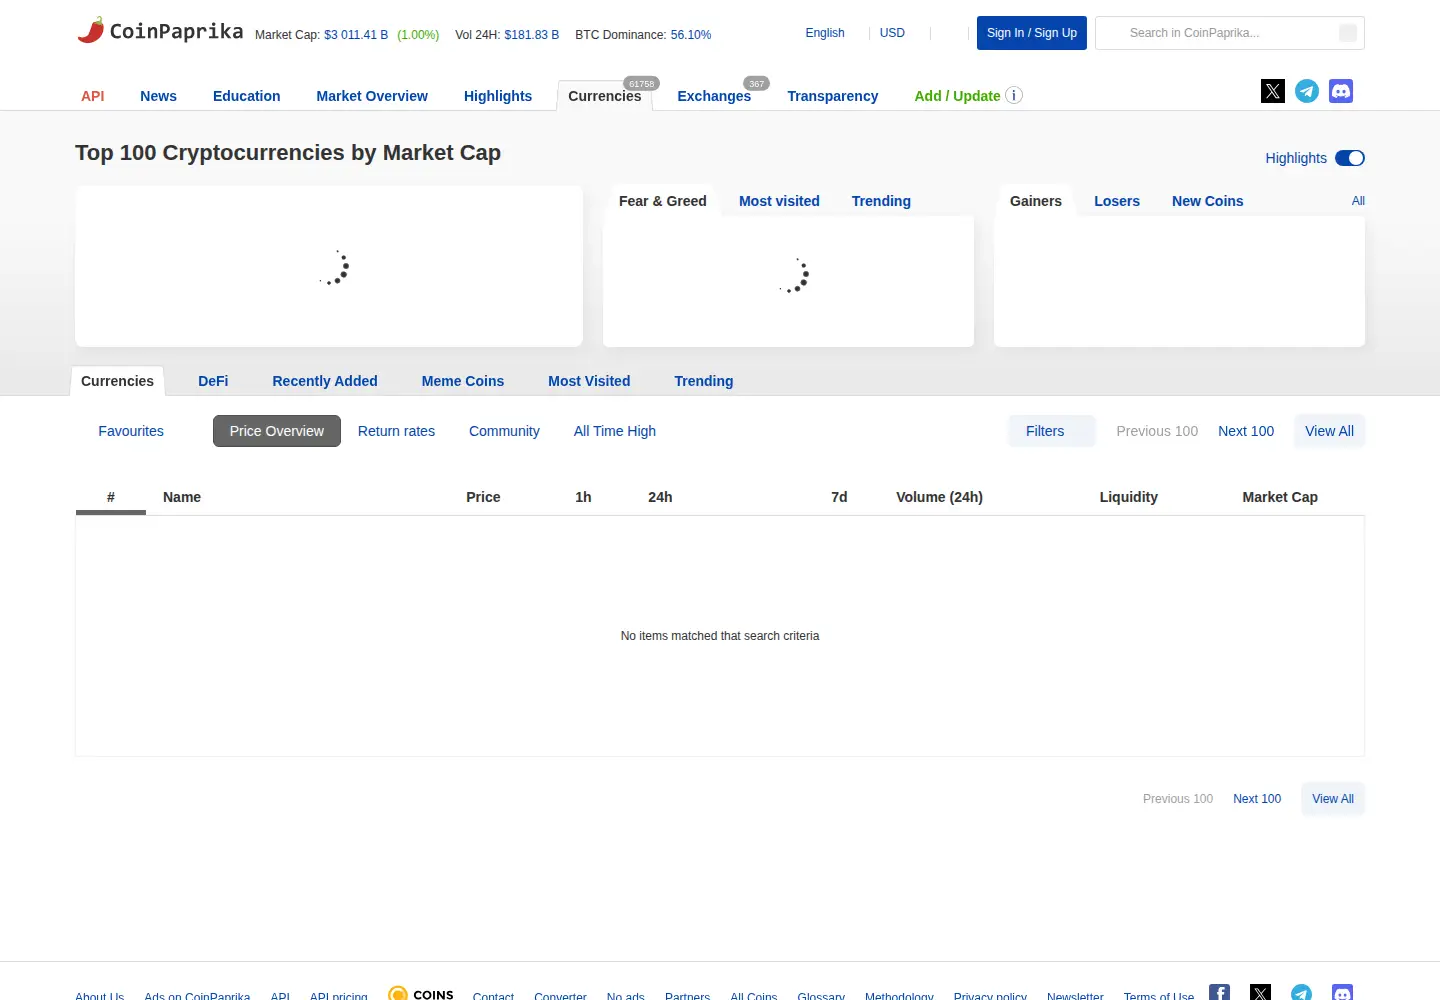Viewport: 1440px width, 1000px height.
Task: Go to the News section
Action: pyautogui.click(x=158, y=96)
